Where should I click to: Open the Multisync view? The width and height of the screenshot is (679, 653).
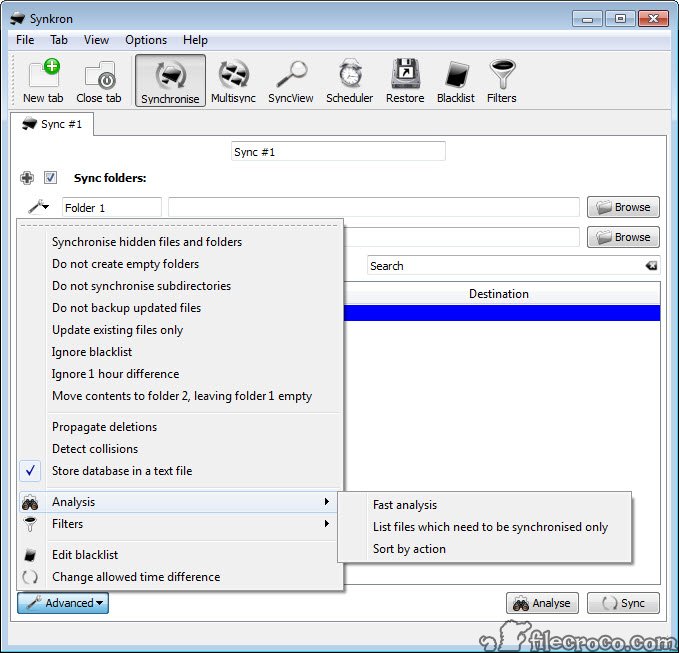click(233, 81)
